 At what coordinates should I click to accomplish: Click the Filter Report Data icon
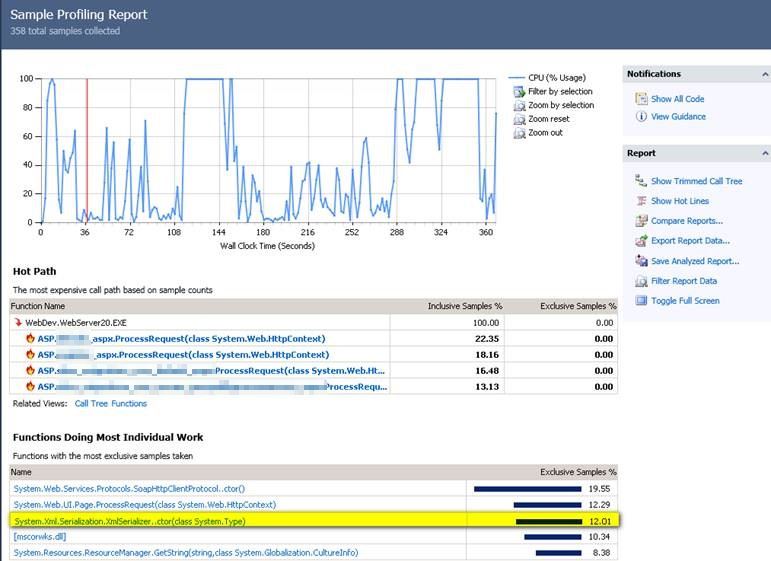click(641, 281)
